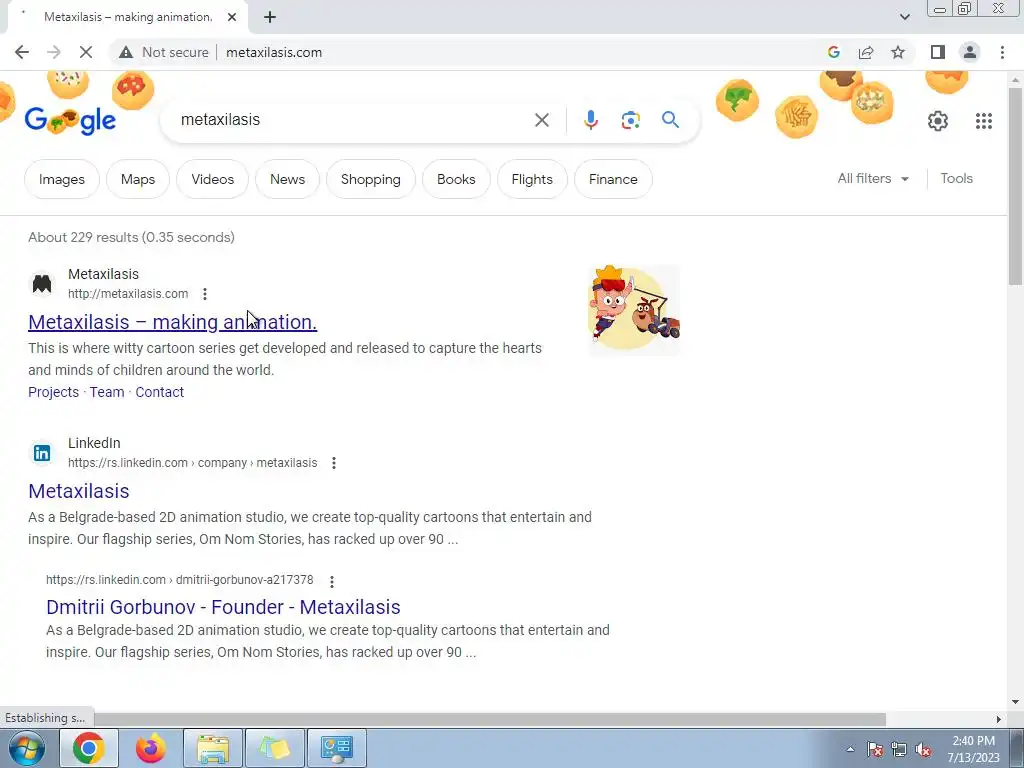
Task: Open the Metaxilasis – making animation link
Action: point(172,322)
